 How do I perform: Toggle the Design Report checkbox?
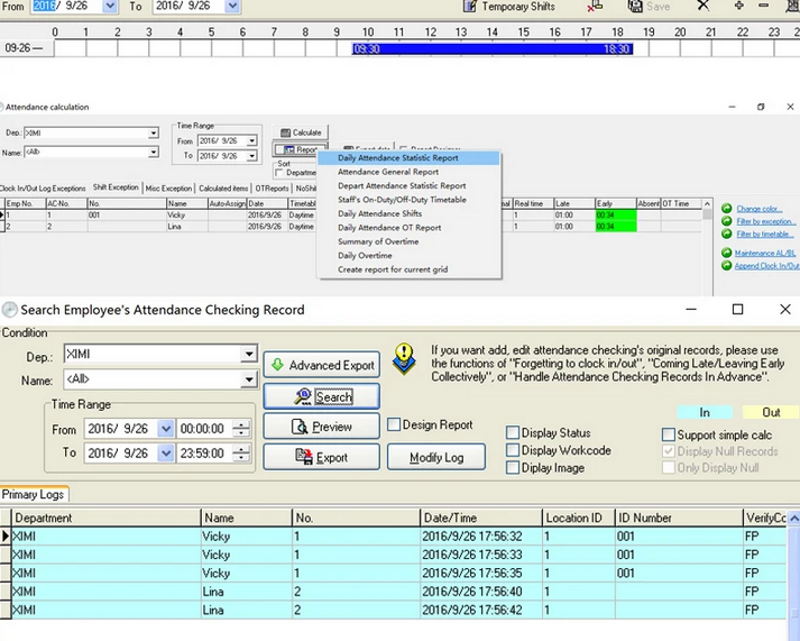point(394,425)
